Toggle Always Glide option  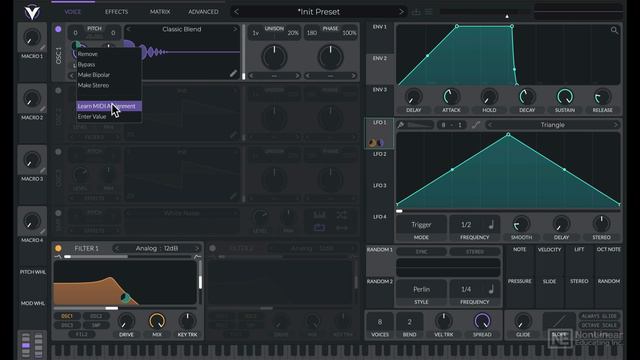tap(599, 316)
